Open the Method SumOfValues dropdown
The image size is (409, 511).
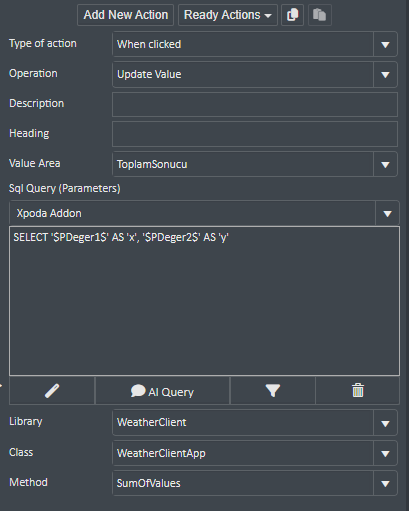[x=385, y=483]
